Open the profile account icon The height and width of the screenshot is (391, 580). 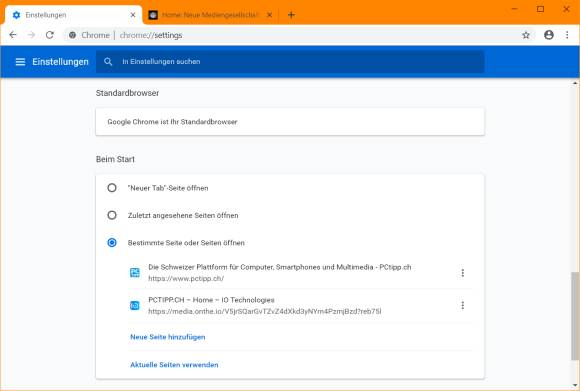(549, 35)
